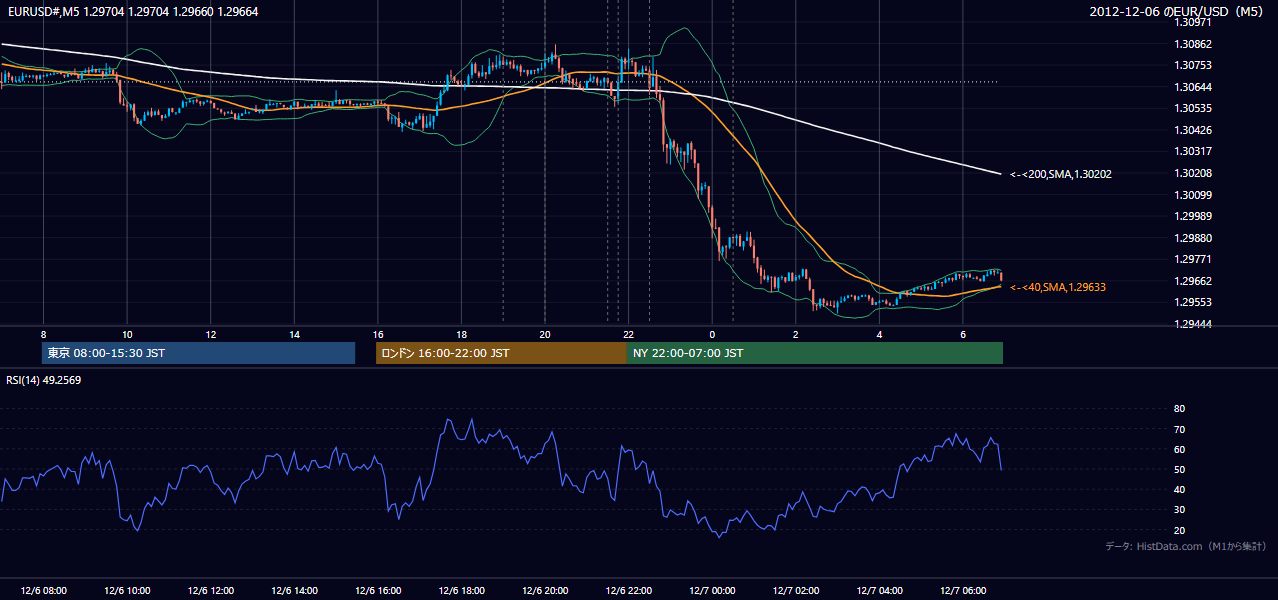Click price level 1.29880 on axis
The image size is (1278, 600).
coord(1193,238)
